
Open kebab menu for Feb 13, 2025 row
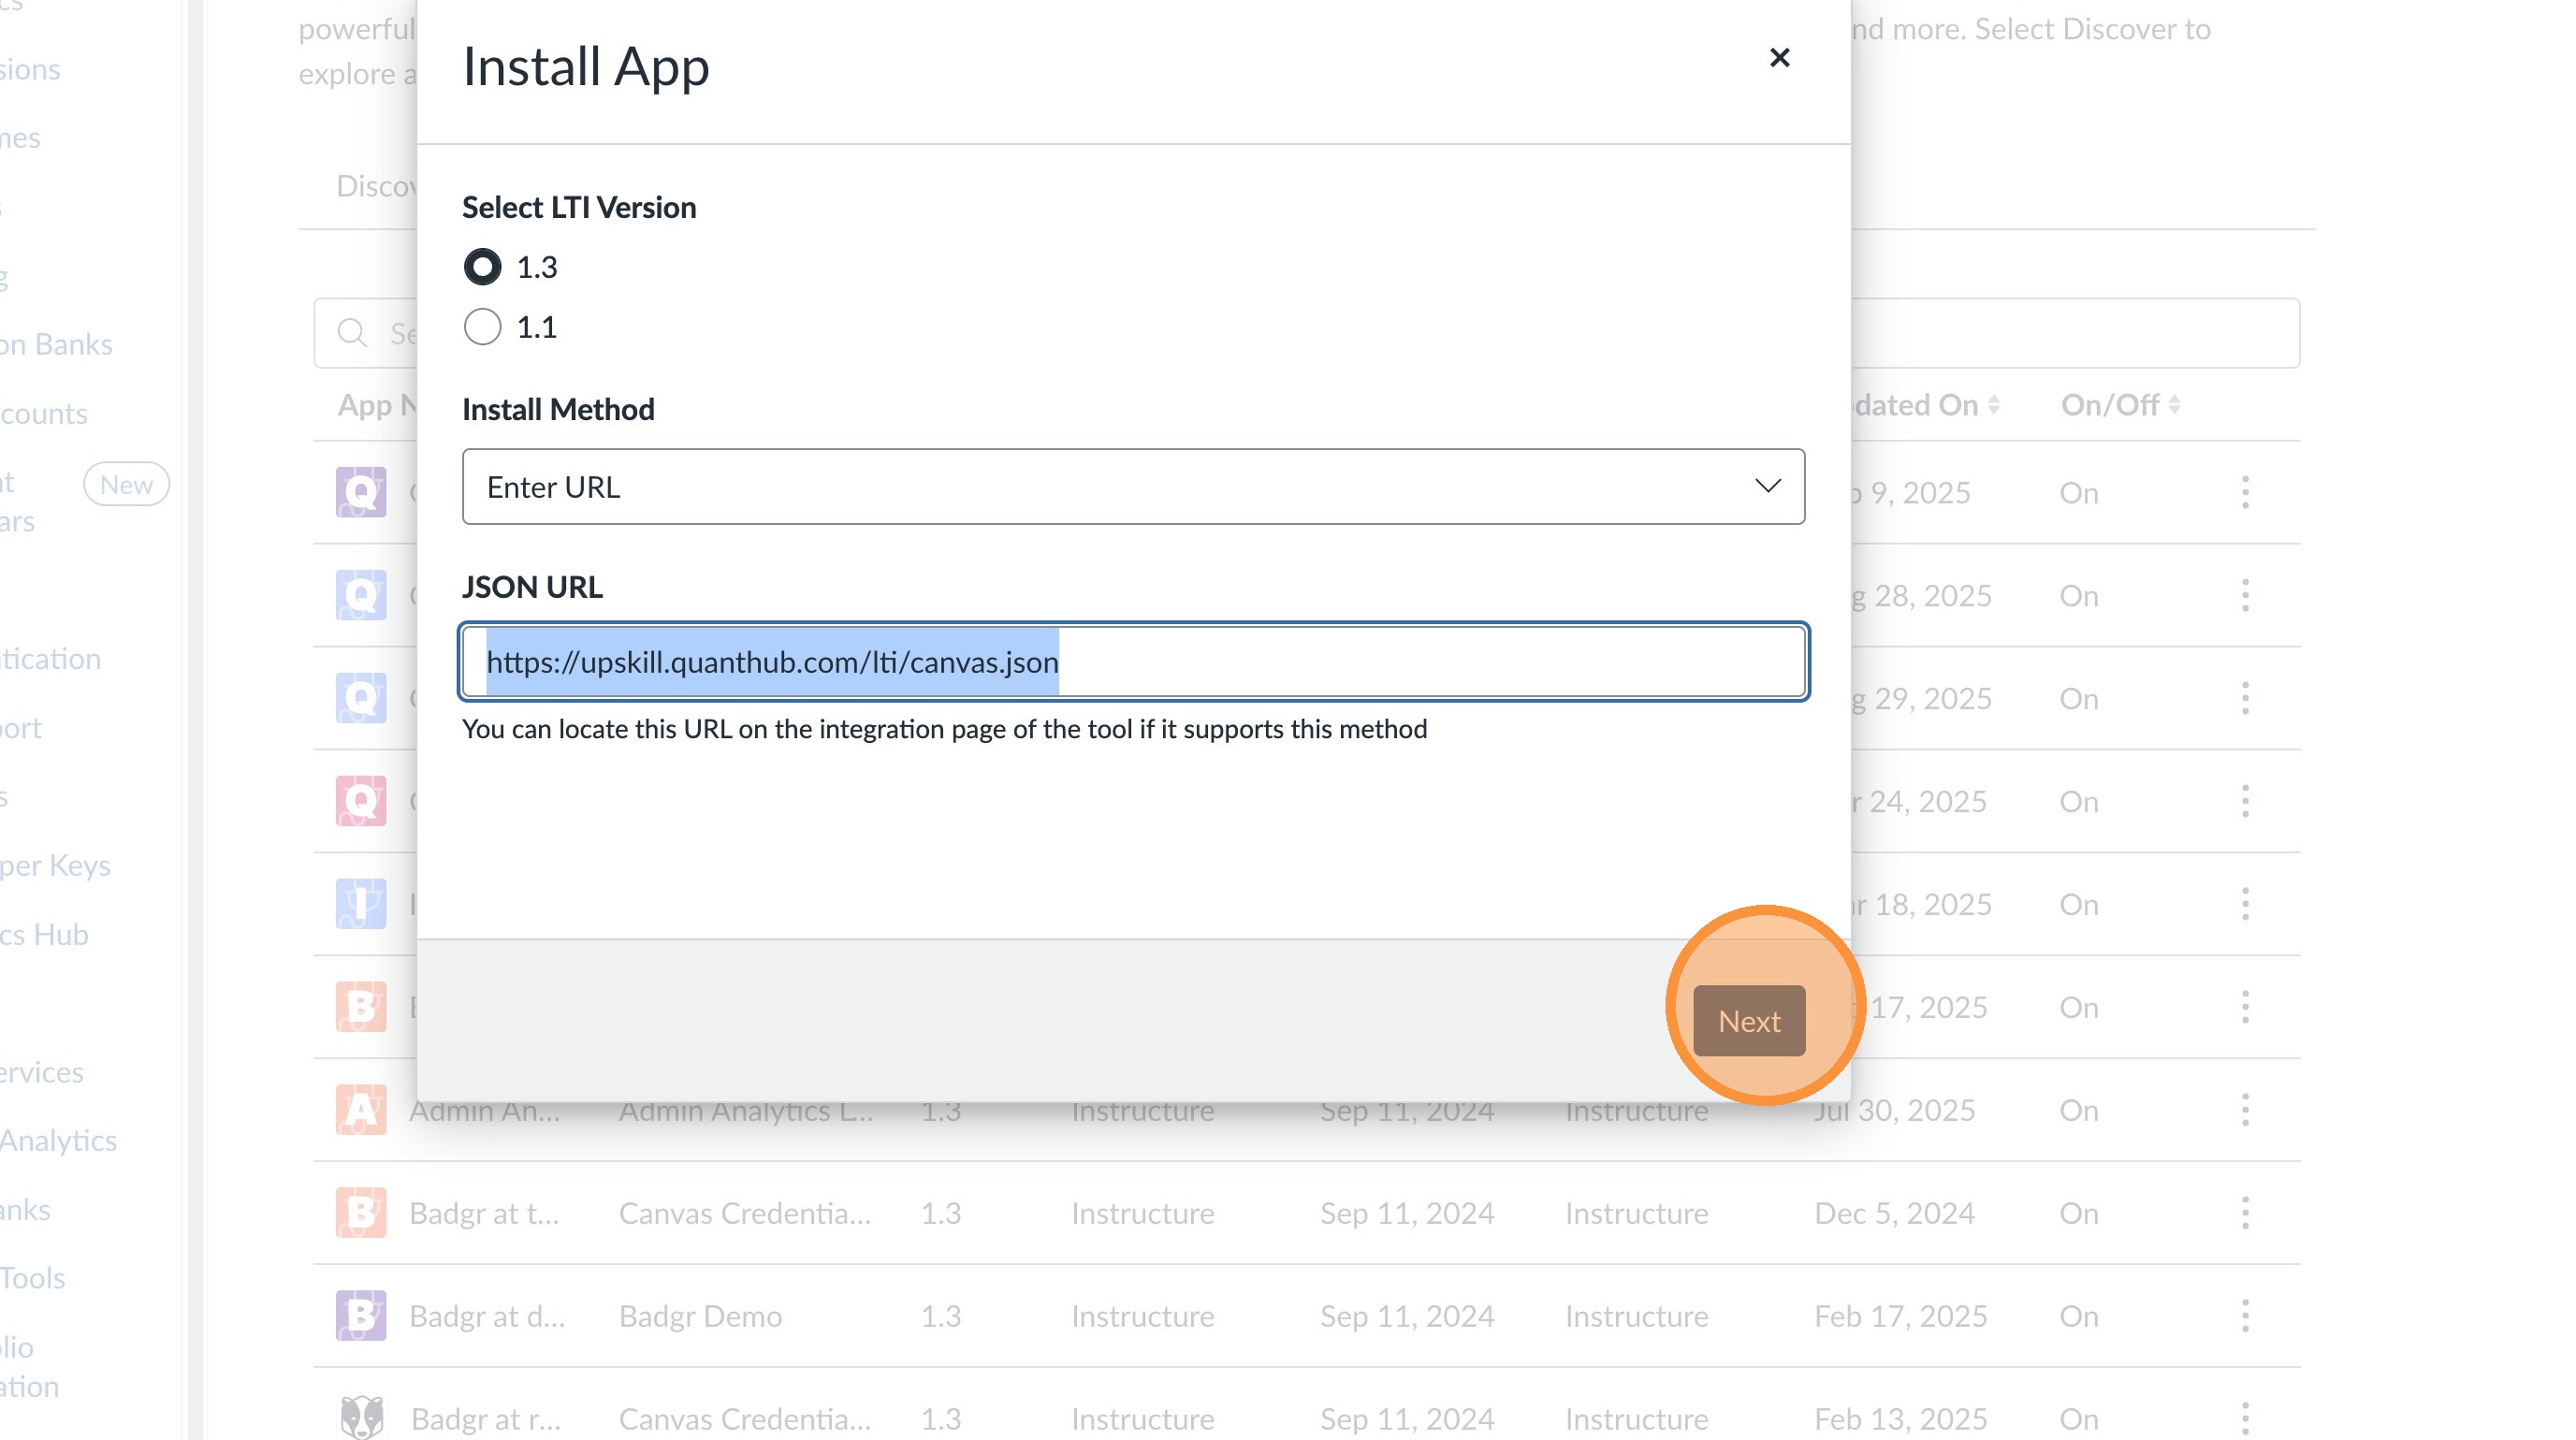2245,1417
